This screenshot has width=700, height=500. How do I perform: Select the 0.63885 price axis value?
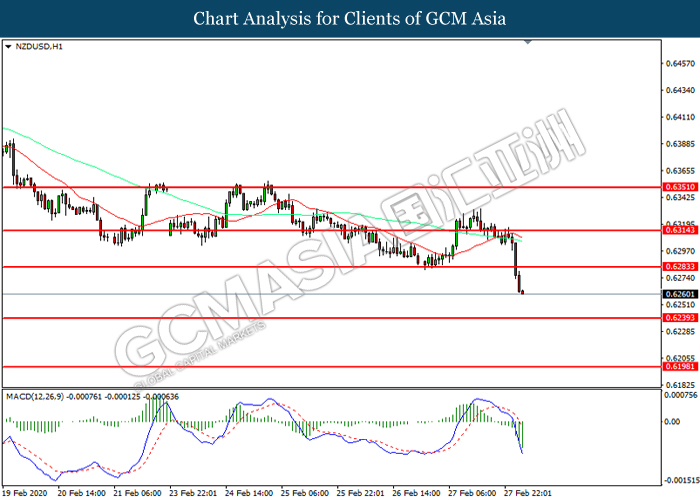pyautogui.click(x=680, y=144)
